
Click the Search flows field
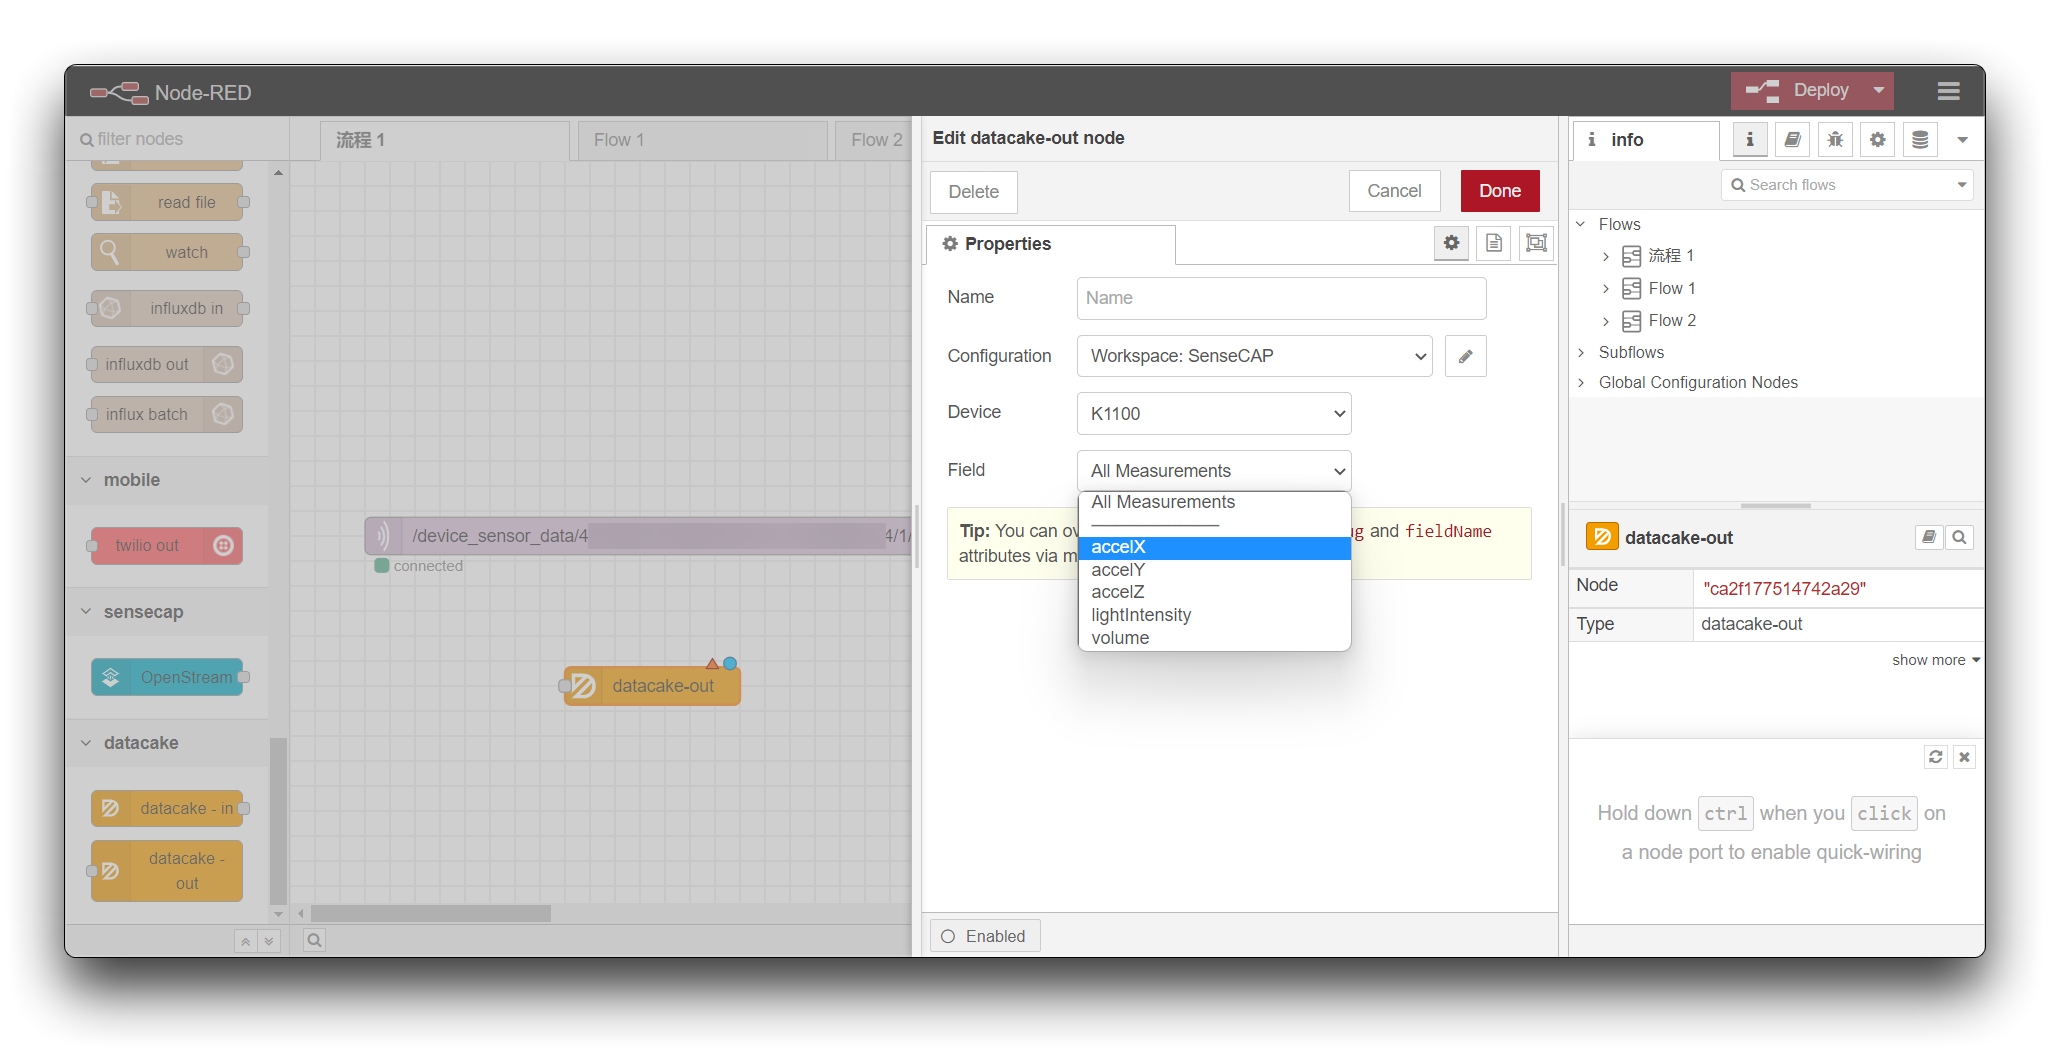pyautogui.click(x=1848, y=185)
